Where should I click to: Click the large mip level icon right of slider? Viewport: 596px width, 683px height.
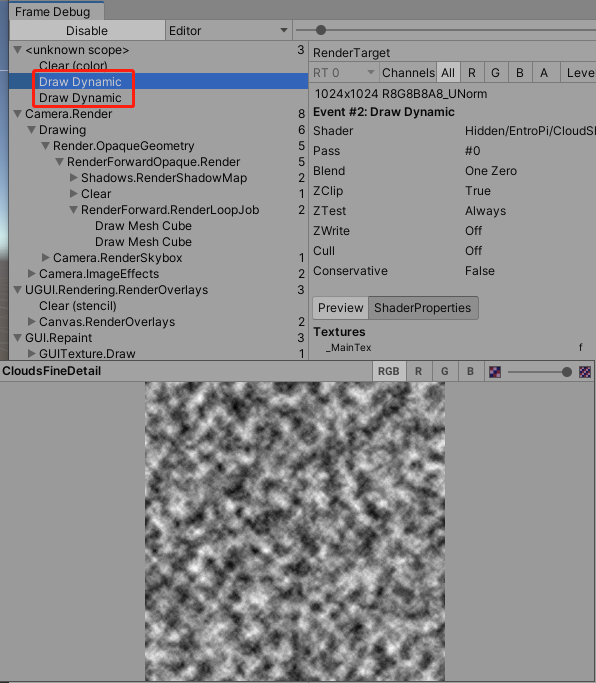tap(585, 372)
